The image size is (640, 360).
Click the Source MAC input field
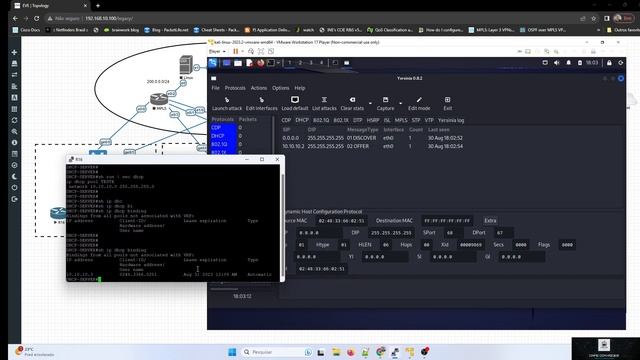tap(341, 221)
